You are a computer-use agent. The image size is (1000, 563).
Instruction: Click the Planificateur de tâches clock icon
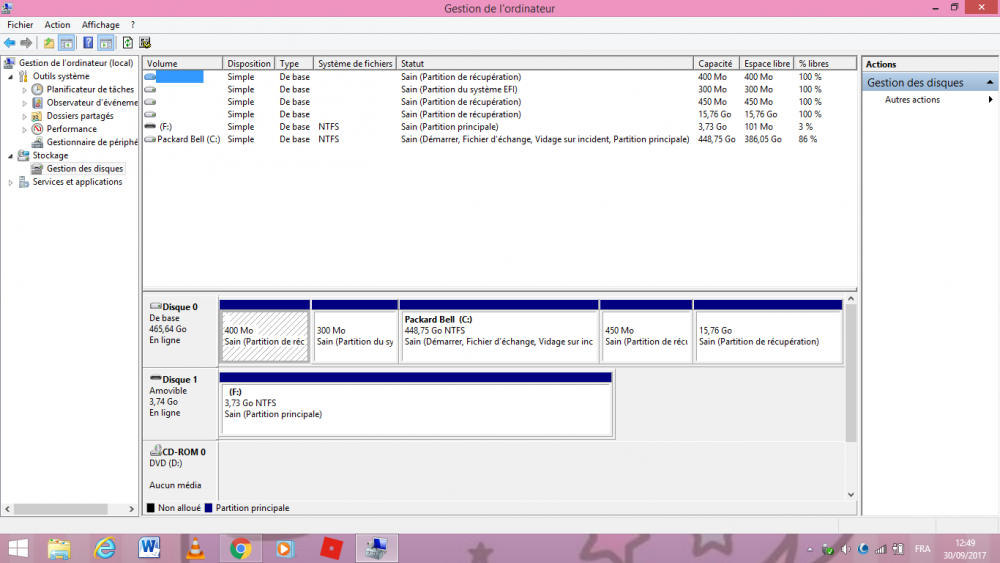tap(38, 89)
